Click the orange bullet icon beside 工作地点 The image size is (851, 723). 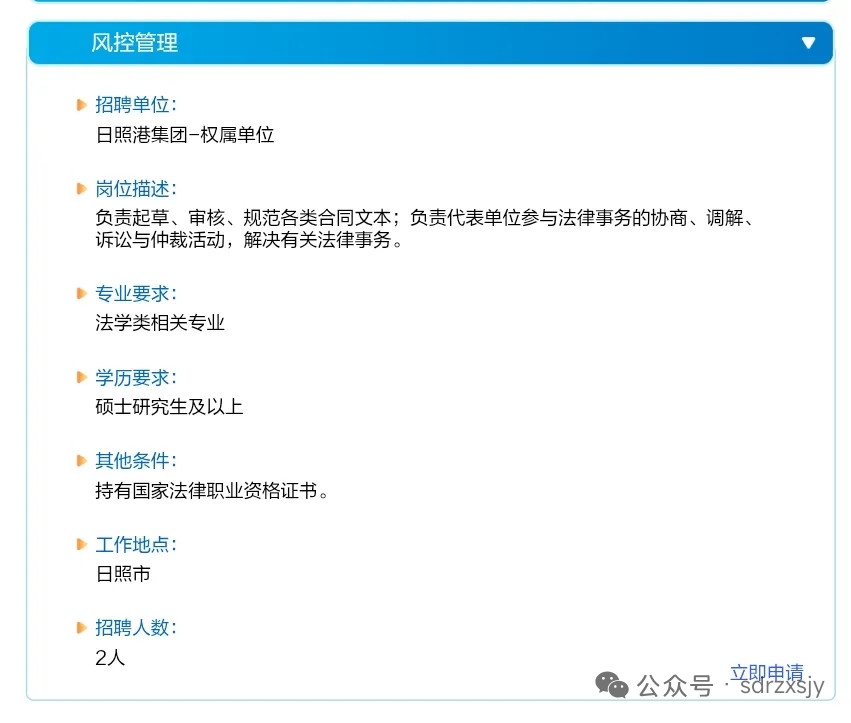[82, 545]
